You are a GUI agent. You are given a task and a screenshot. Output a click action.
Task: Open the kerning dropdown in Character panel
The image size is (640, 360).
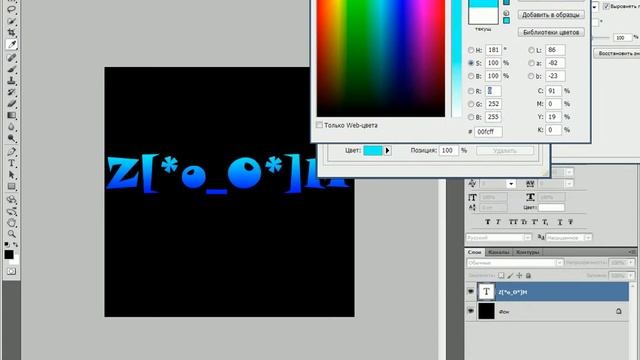(x=511, y=184)
